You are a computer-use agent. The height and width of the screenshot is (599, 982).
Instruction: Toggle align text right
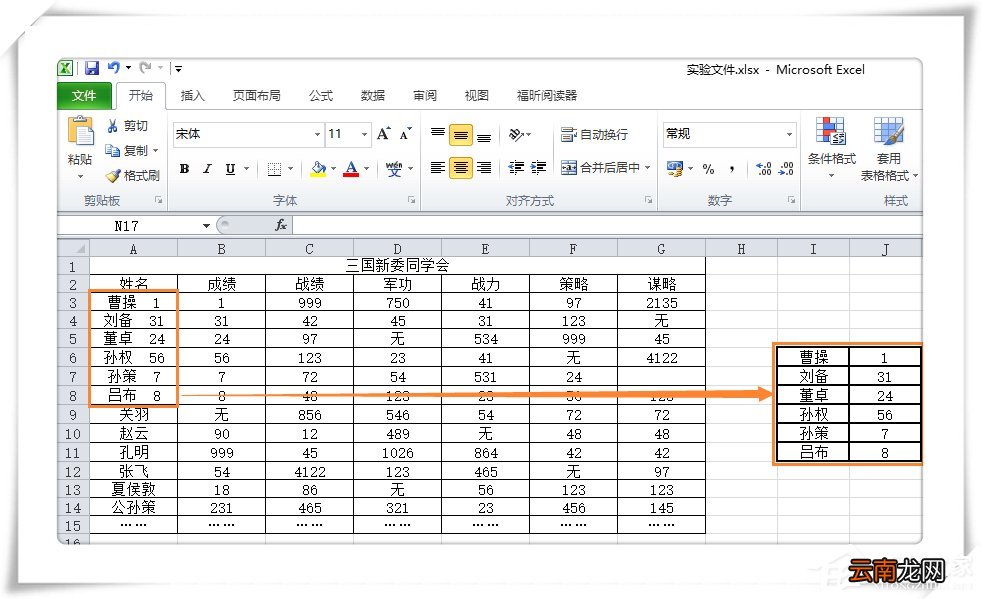[483, 167]
